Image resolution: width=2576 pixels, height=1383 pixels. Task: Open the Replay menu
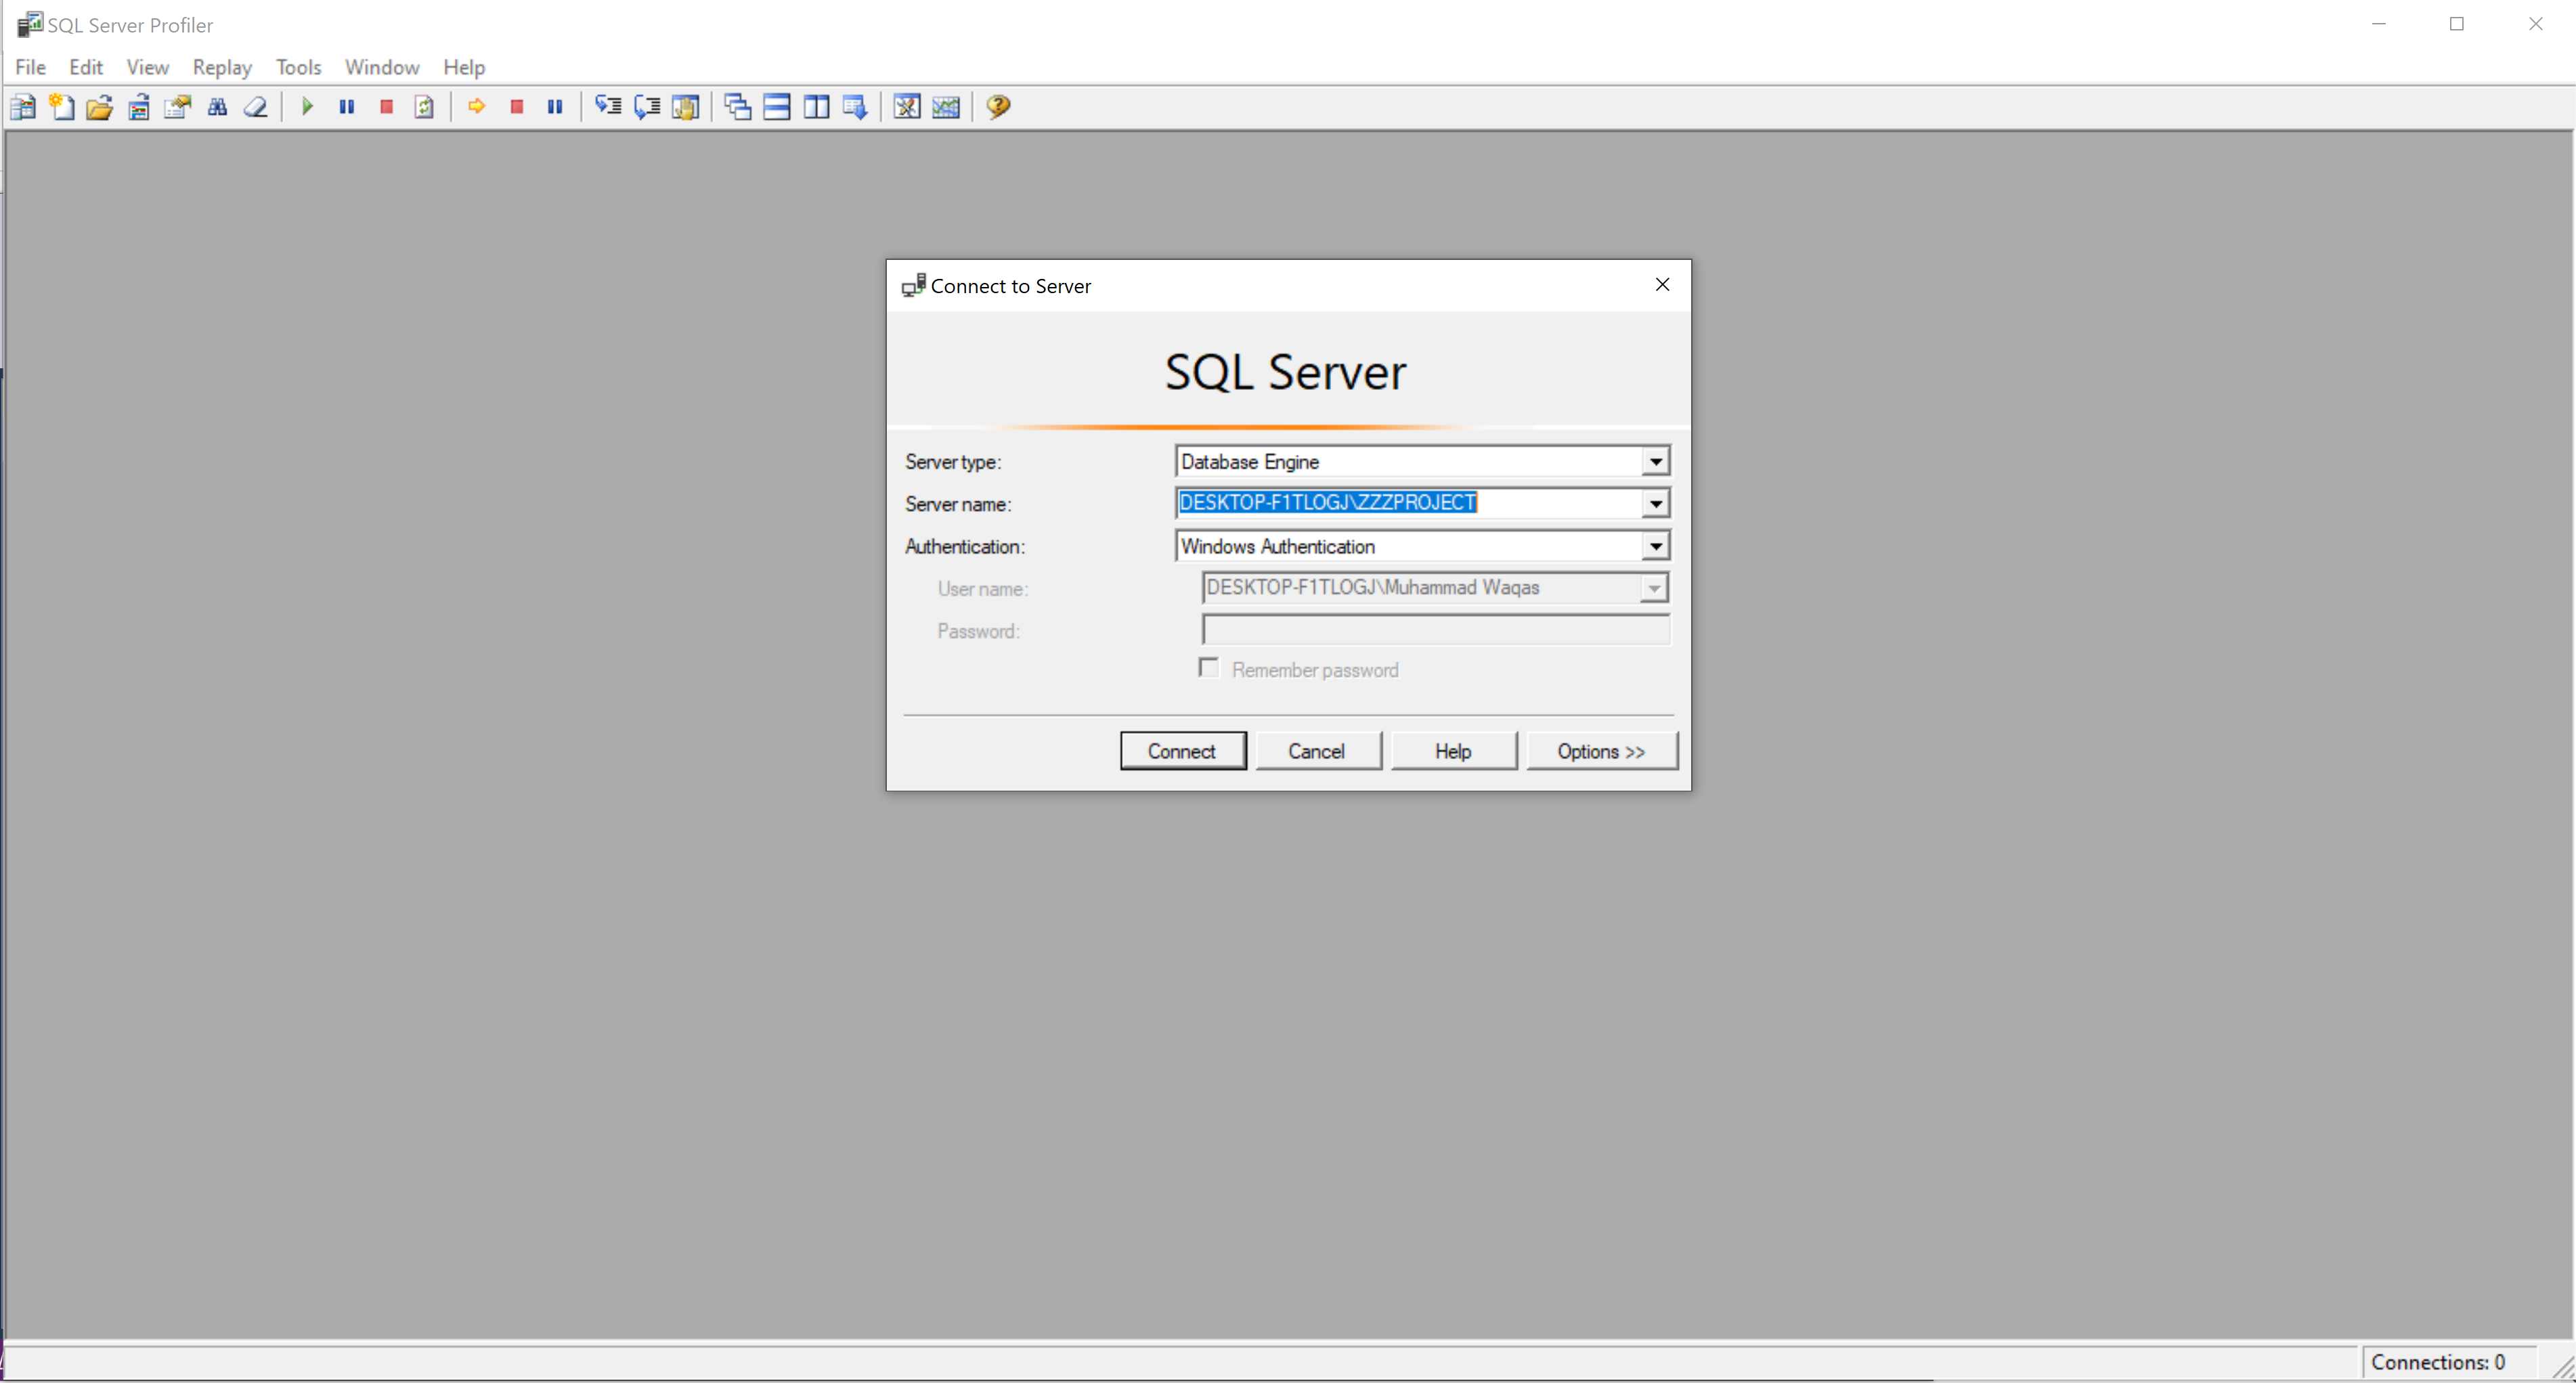tap(222, 67)
